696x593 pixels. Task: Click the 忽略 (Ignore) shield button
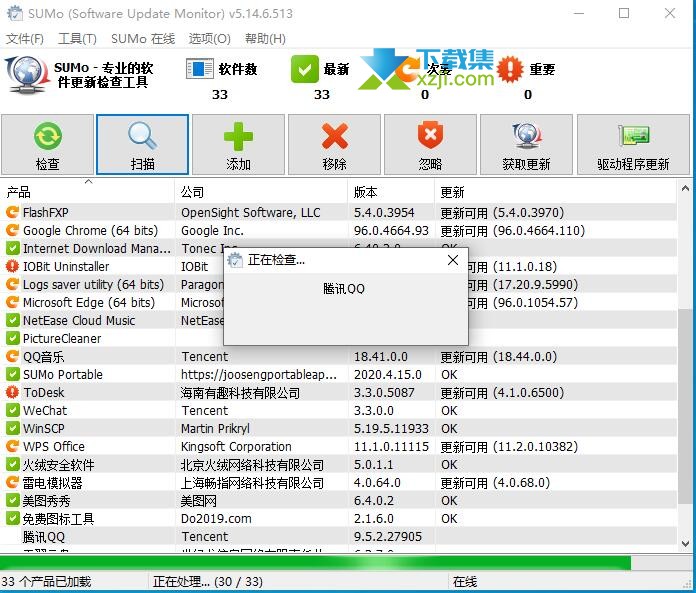430,145
